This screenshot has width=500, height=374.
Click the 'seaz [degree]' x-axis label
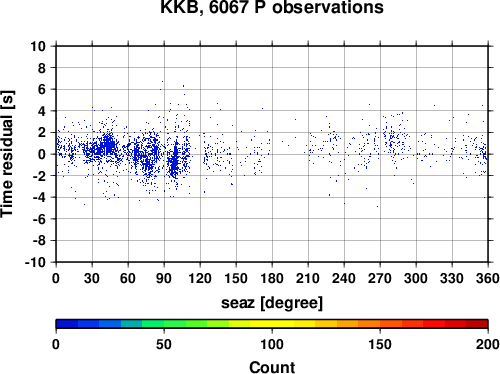coord(272,303)
